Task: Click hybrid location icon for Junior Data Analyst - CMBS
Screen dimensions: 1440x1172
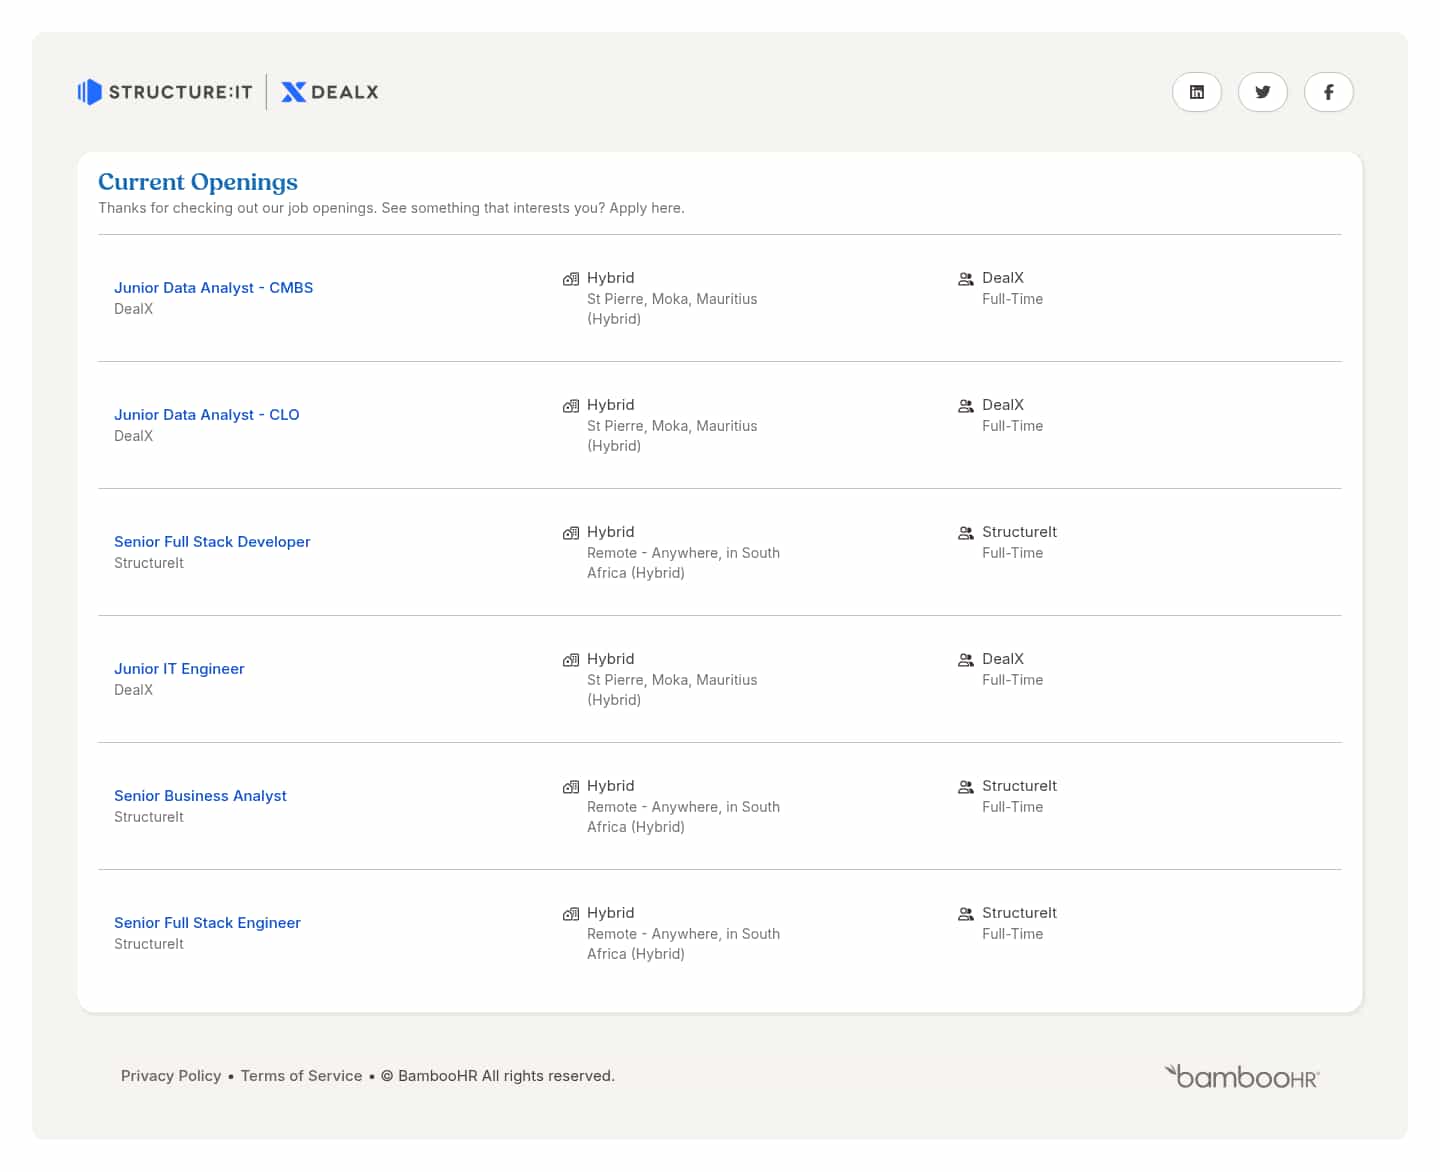Action: pos(571,279)
